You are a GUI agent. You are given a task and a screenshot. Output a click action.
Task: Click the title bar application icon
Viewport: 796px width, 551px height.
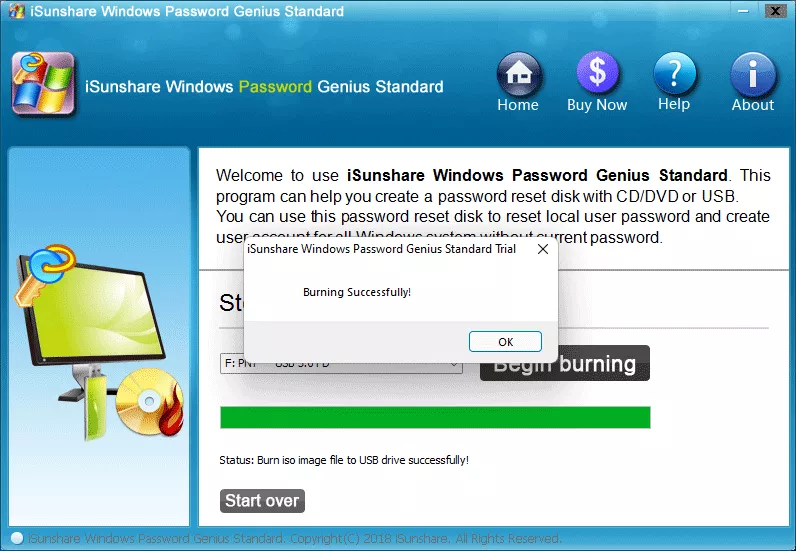(17, 11)
